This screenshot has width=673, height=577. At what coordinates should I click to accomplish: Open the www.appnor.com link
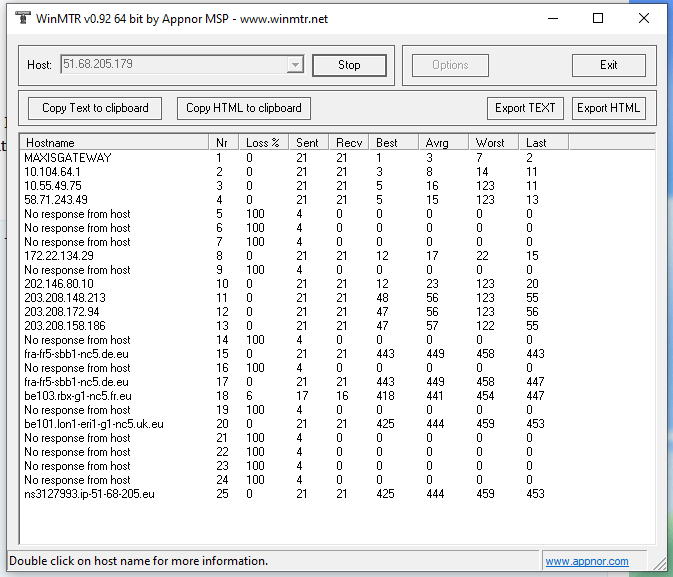click(586, 561)
